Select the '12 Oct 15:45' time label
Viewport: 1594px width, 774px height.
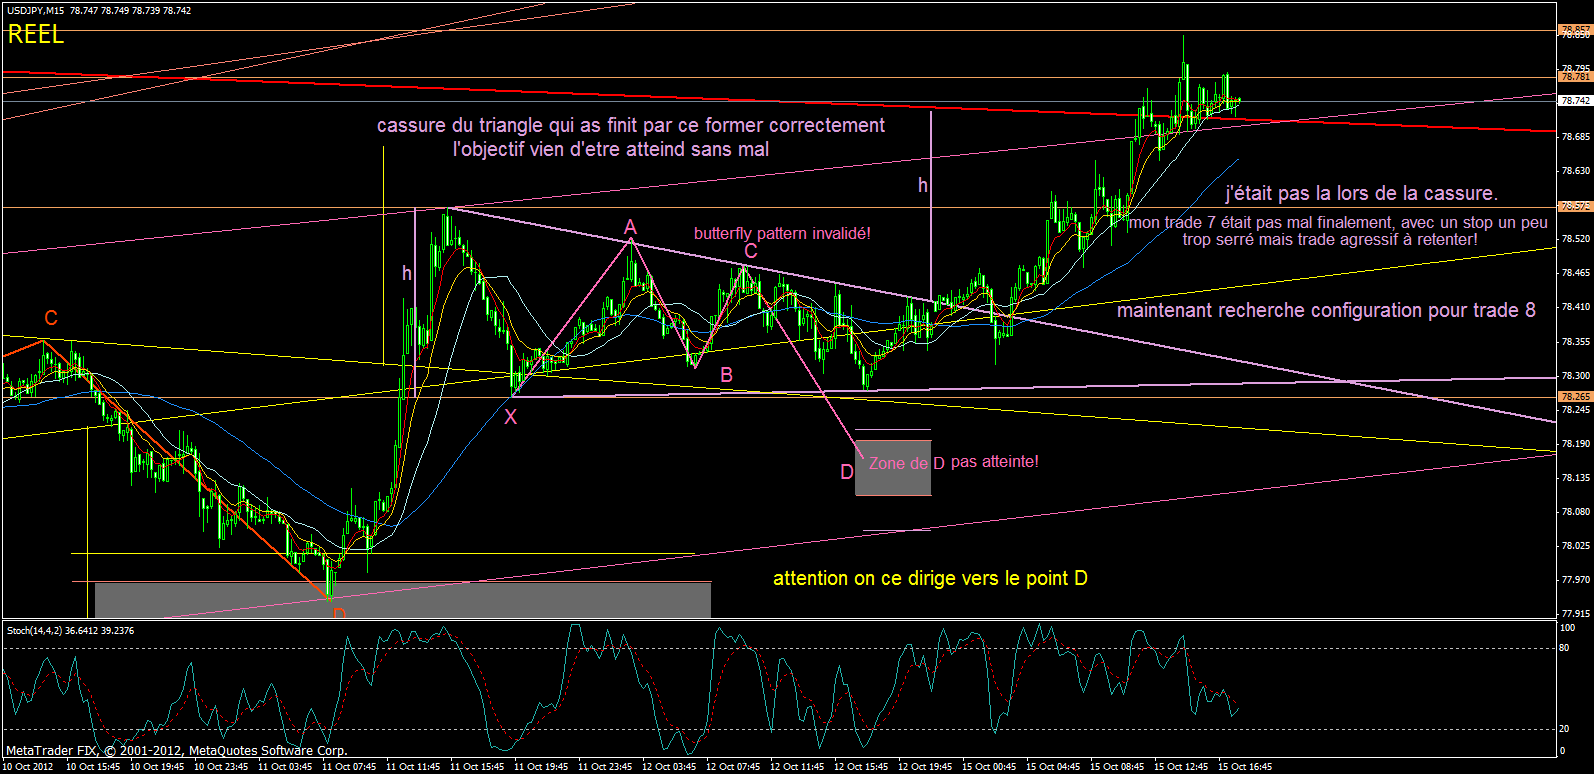(861, 767)
